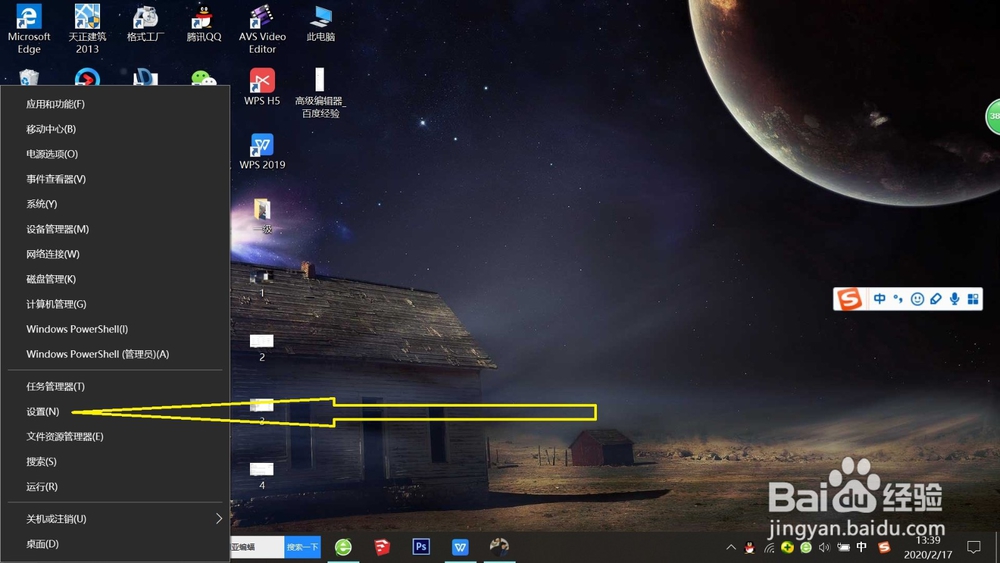Open the green 360 browser taskbar icon

[x=343, y=547]
